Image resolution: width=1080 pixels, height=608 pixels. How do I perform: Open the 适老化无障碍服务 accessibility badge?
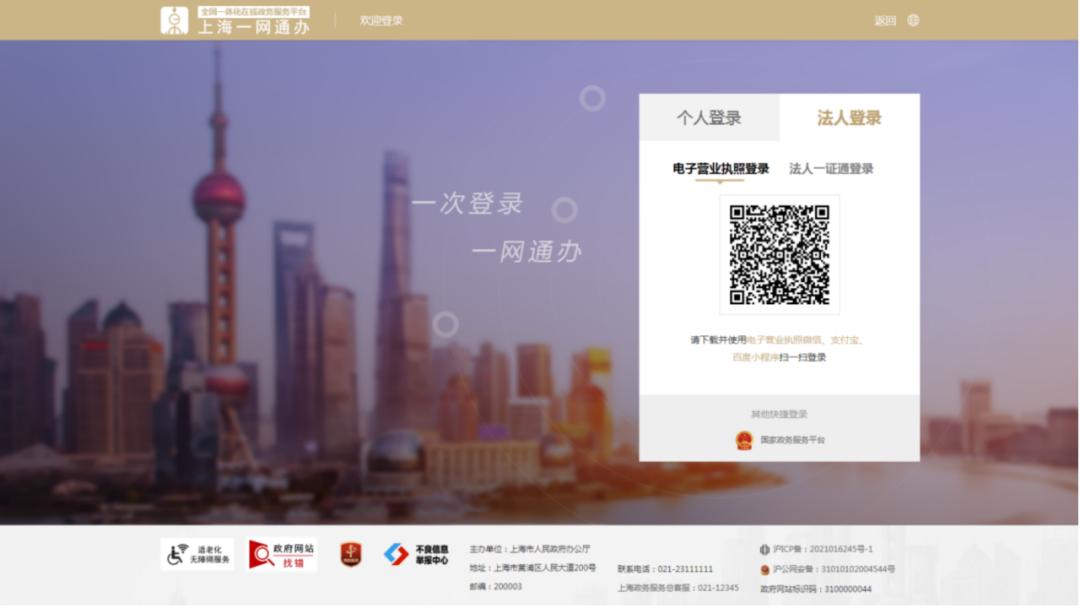point(198,554)
